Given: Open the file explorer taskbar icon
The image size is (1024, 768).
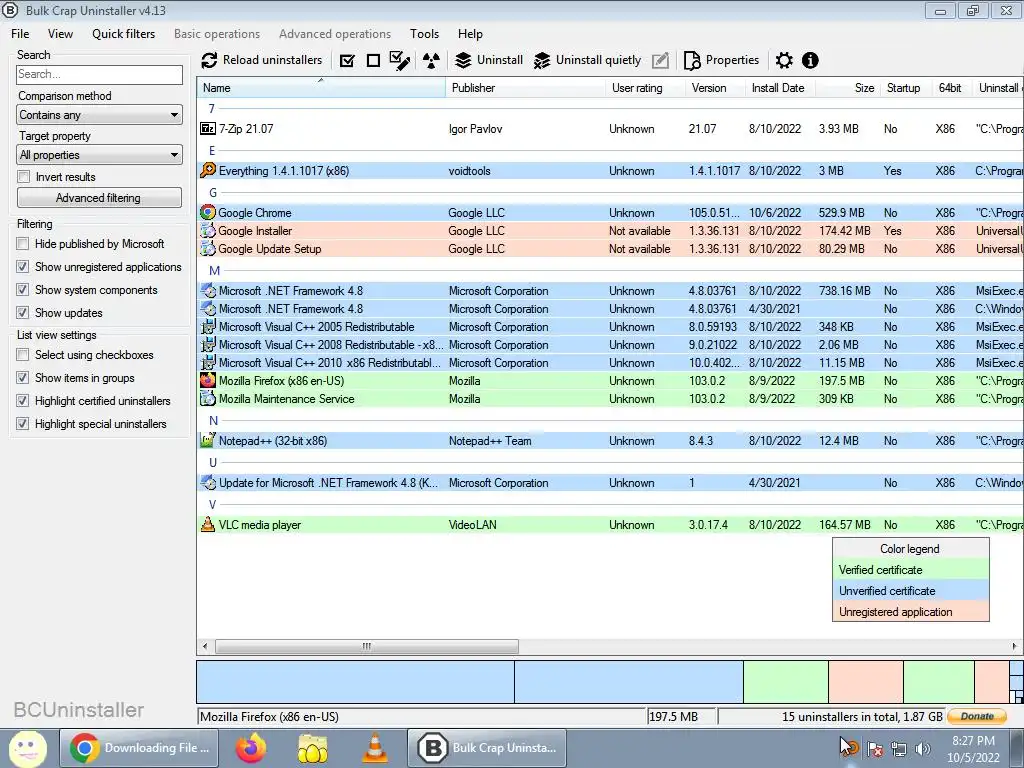Looking at the screenshot, I should [313, 748].
